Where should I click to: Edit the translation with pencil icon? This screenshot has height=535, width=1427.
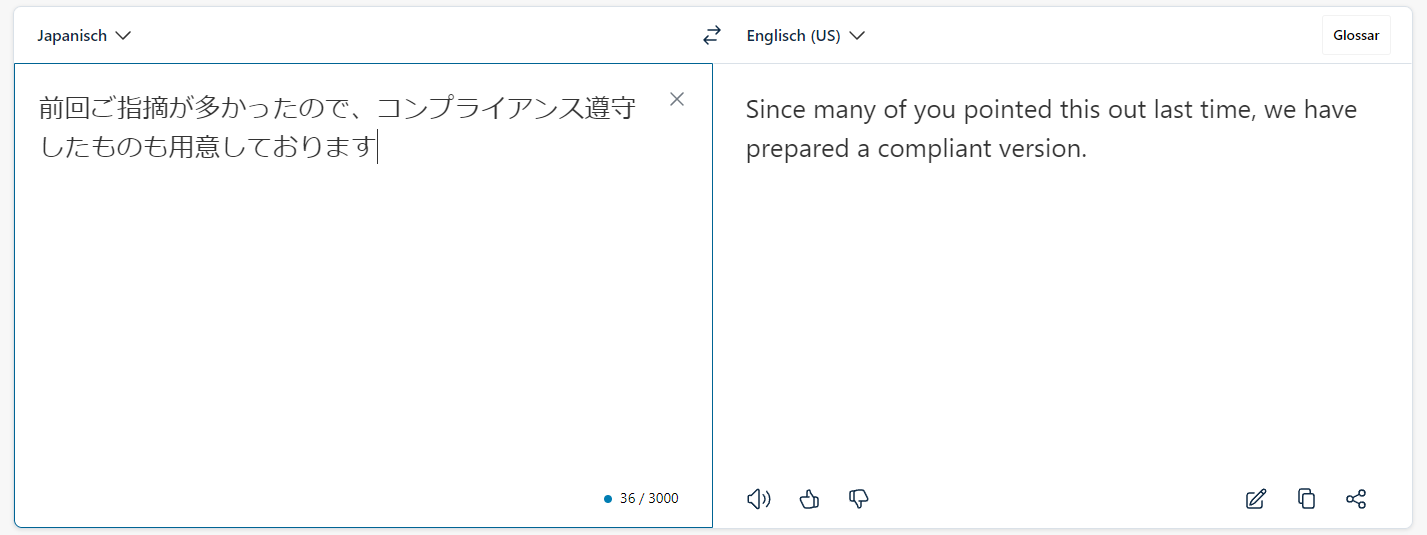[1256, 498]
